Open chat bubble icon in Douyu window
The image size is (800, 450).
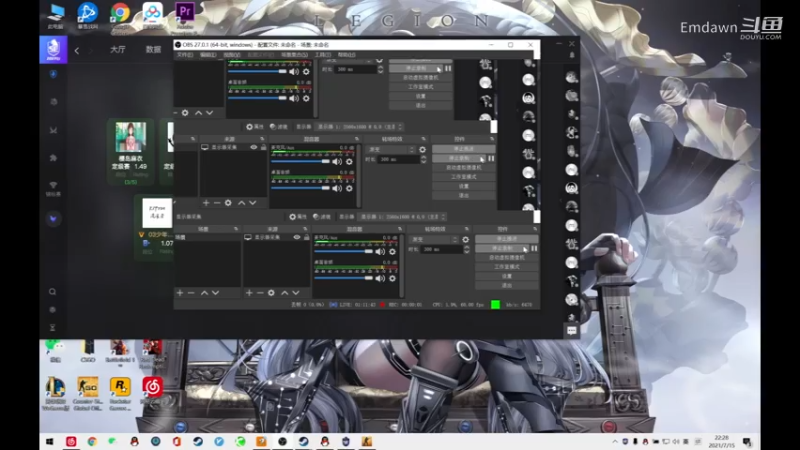(x=571, y=331)
